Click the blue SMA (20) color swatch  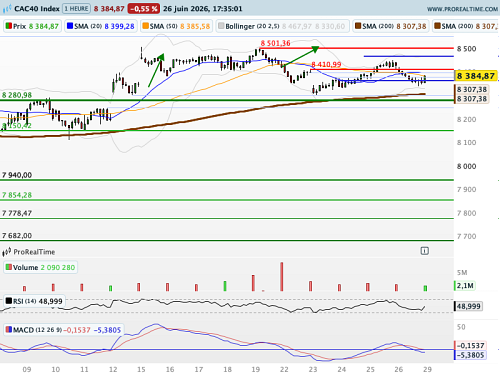click(x=70, y=26)
